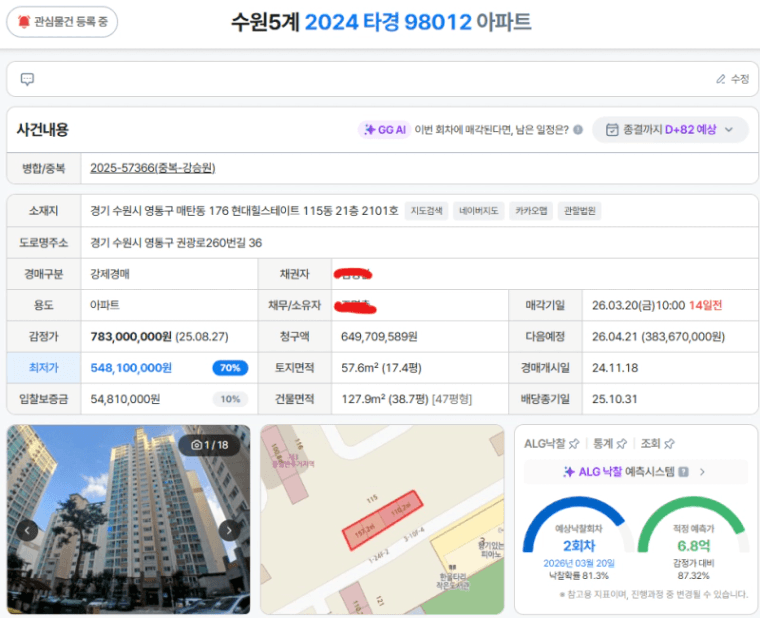
Task: Show previous property photo with left arrow
Action: [x=28, y=530]
